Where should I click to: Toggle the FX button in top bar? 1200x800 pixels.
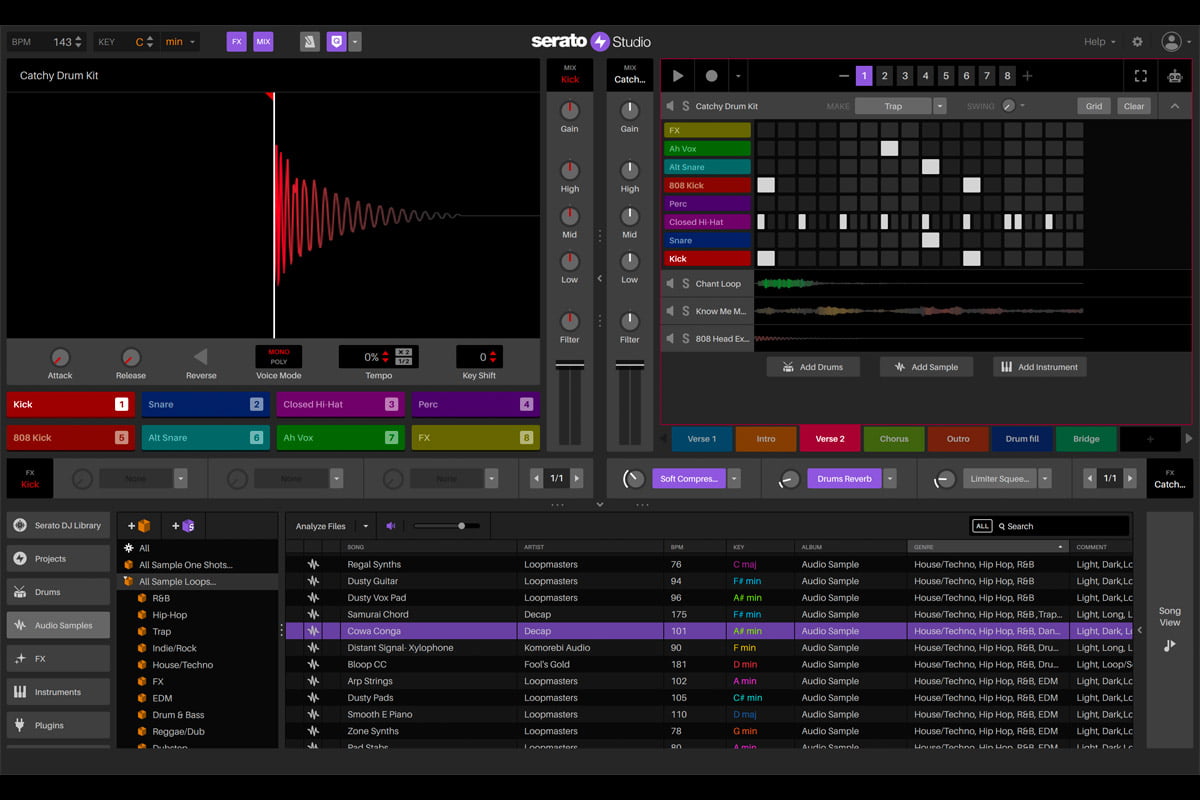tap(236, 42)
